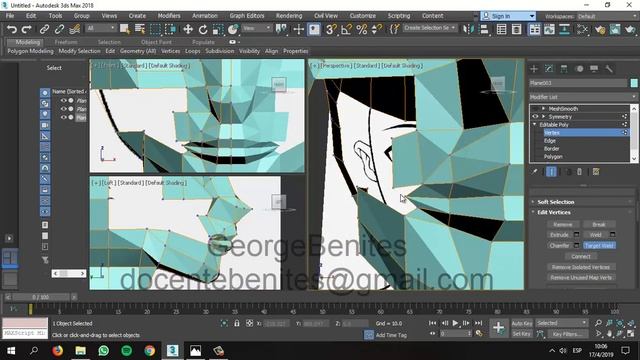Select the Select and Rotate tool
The height and width of the screenshot is (360, 640).
coord(203,29)
